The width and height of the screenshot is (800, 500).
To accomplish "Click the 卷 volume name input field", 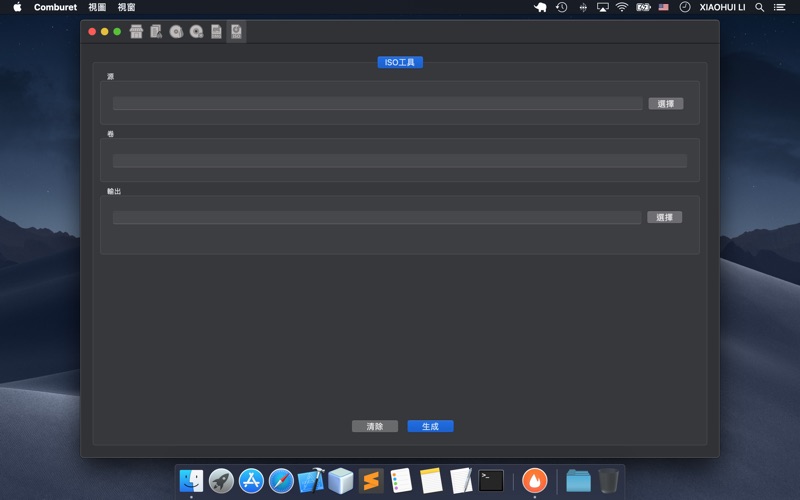I will (400, 161).
